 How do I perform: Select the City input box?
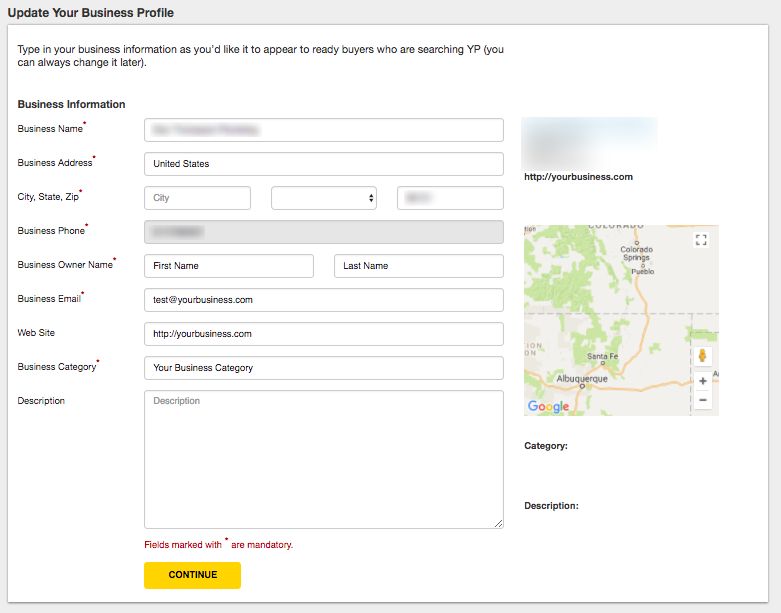pyautogui.click(x=197, y=198)
